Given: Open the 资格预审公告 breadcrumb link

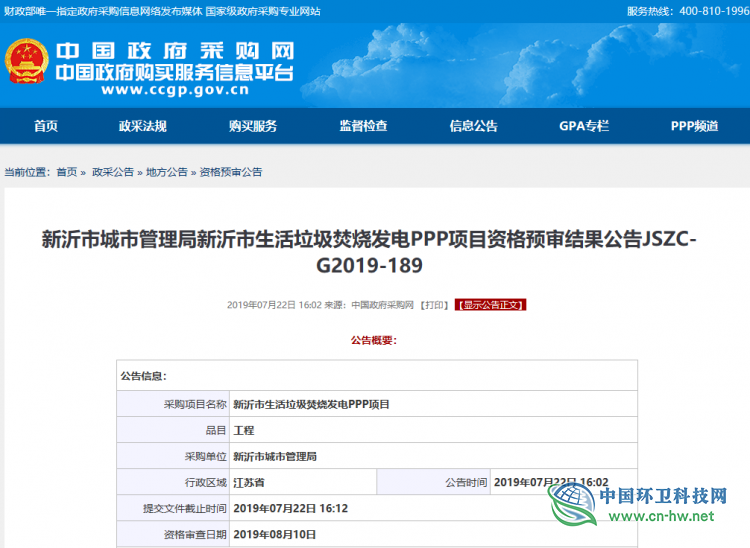Looking at the screenshot, I should point(231,172).
